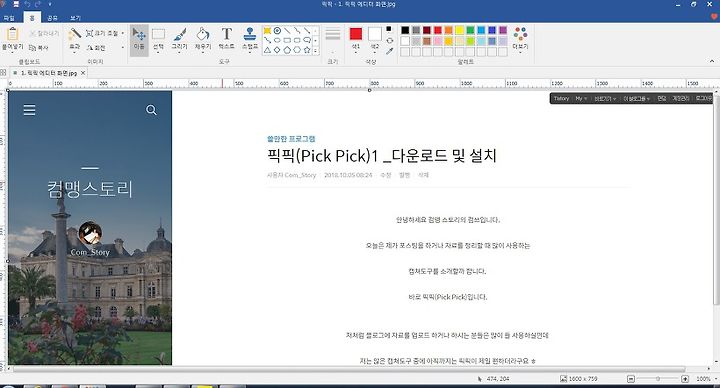Open the File (파일) ribbon tab
This screenshot has width=720, height=388.
[x=9, y=18]
